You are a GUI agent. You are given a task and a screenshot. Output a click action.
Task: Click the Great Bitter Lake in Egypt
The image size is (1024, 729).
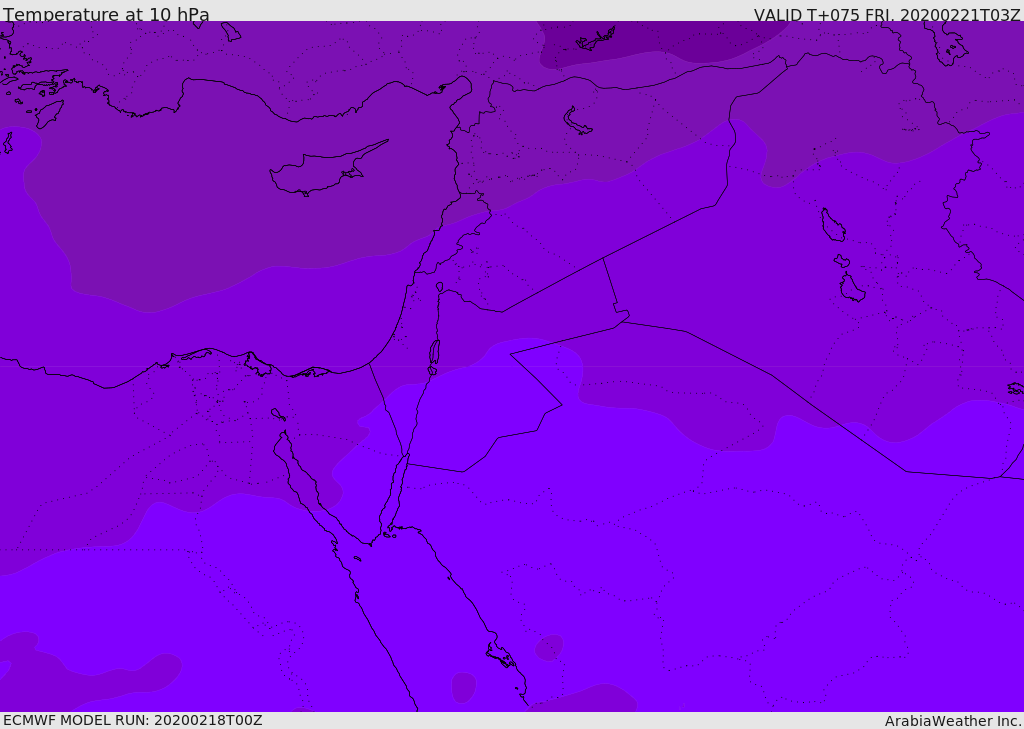pos(278,414)
